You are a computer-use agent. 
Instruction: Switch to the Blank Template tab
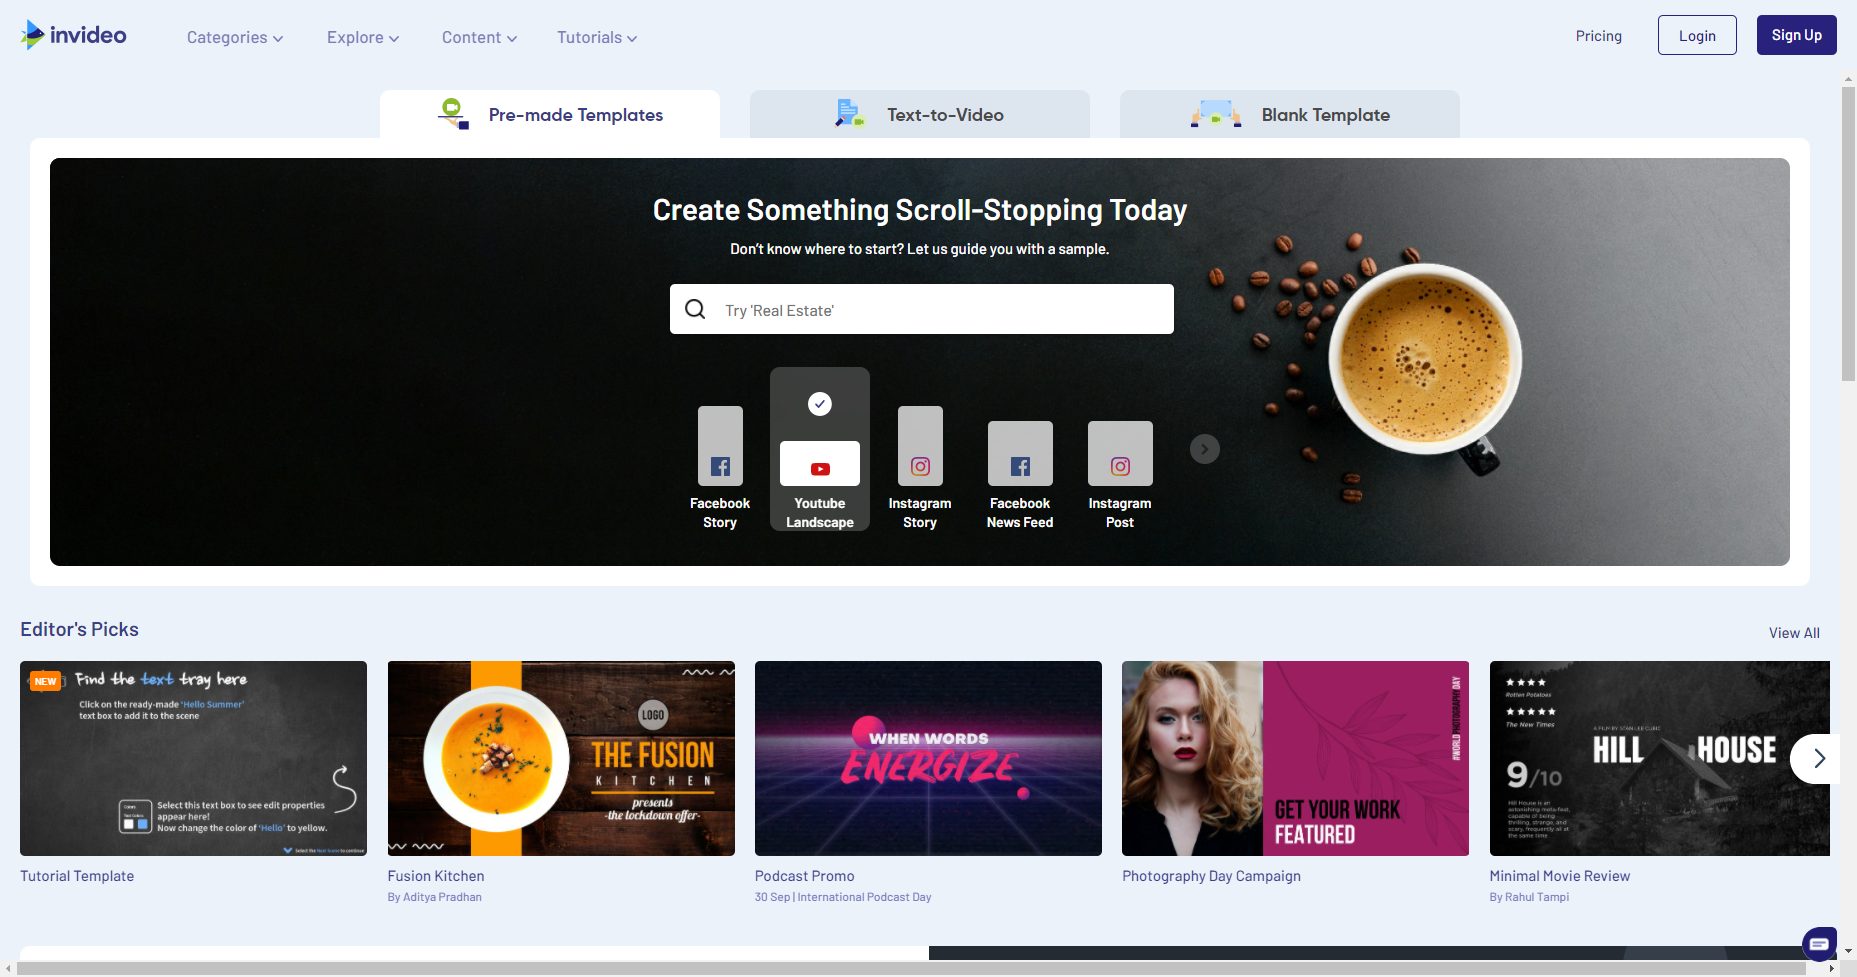(1290, 114)
